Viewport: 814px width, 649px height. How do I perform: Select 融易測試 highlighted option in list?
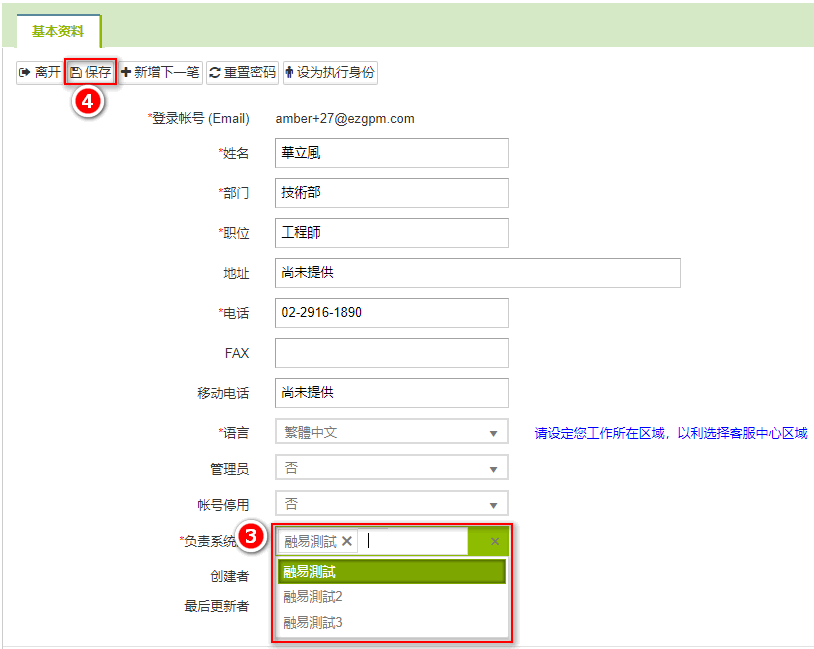[x=392, y=572]
